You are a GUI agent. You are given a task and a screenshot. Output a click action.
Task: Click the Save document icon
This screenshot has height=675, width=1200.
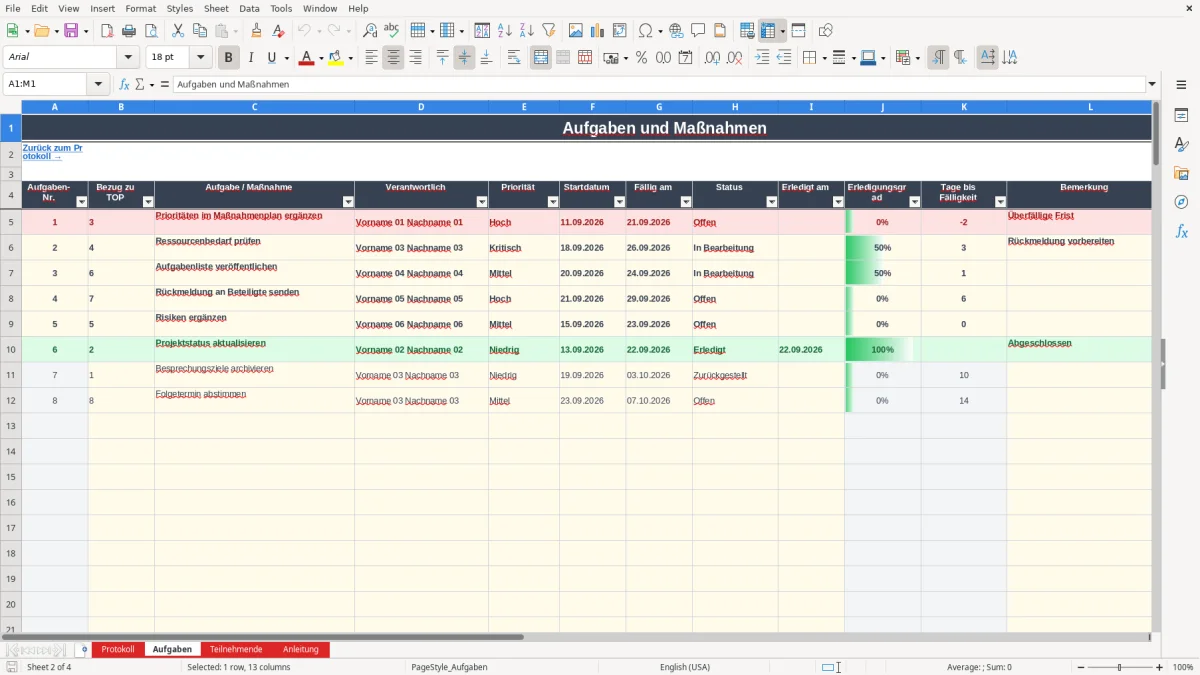coord(71,31)
